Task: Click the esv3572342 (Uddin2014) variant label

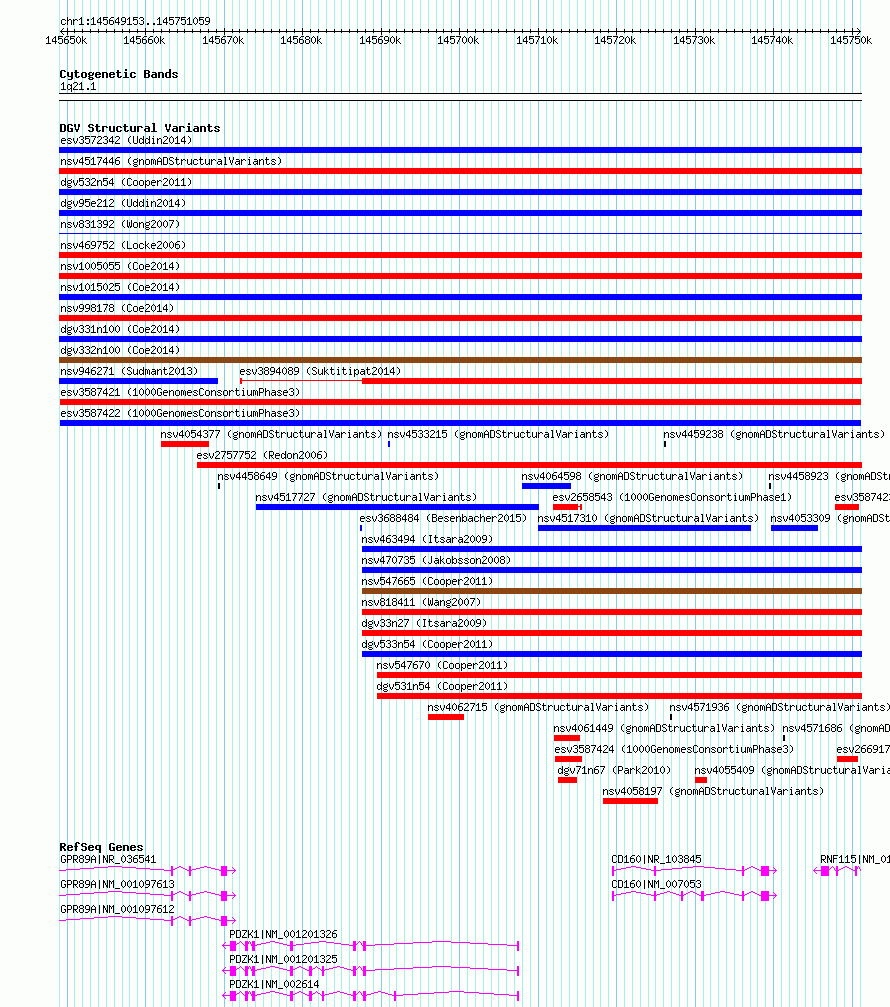Action: [x=126, y=140]
